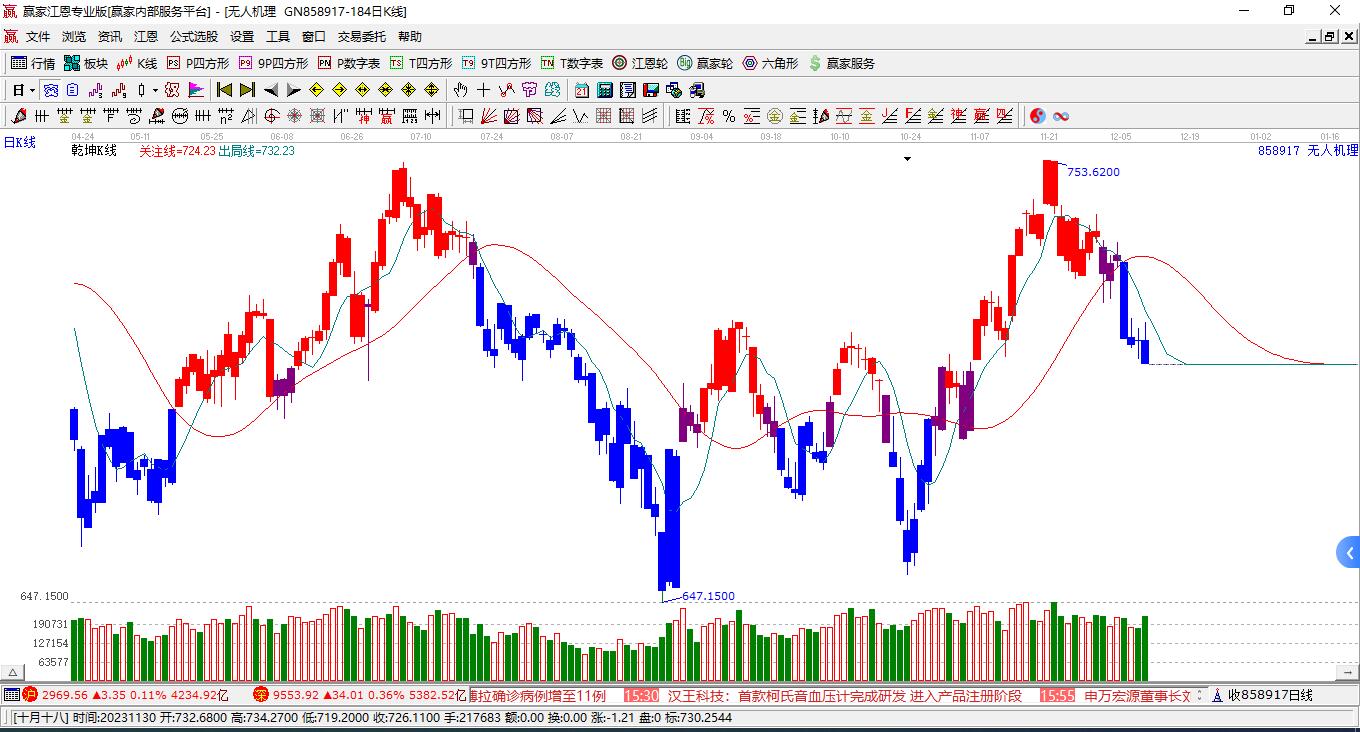Viewport: 1360px width, 732px height.
Task: Switch to the K线 chart view
Action: click(x=137, y=63)
